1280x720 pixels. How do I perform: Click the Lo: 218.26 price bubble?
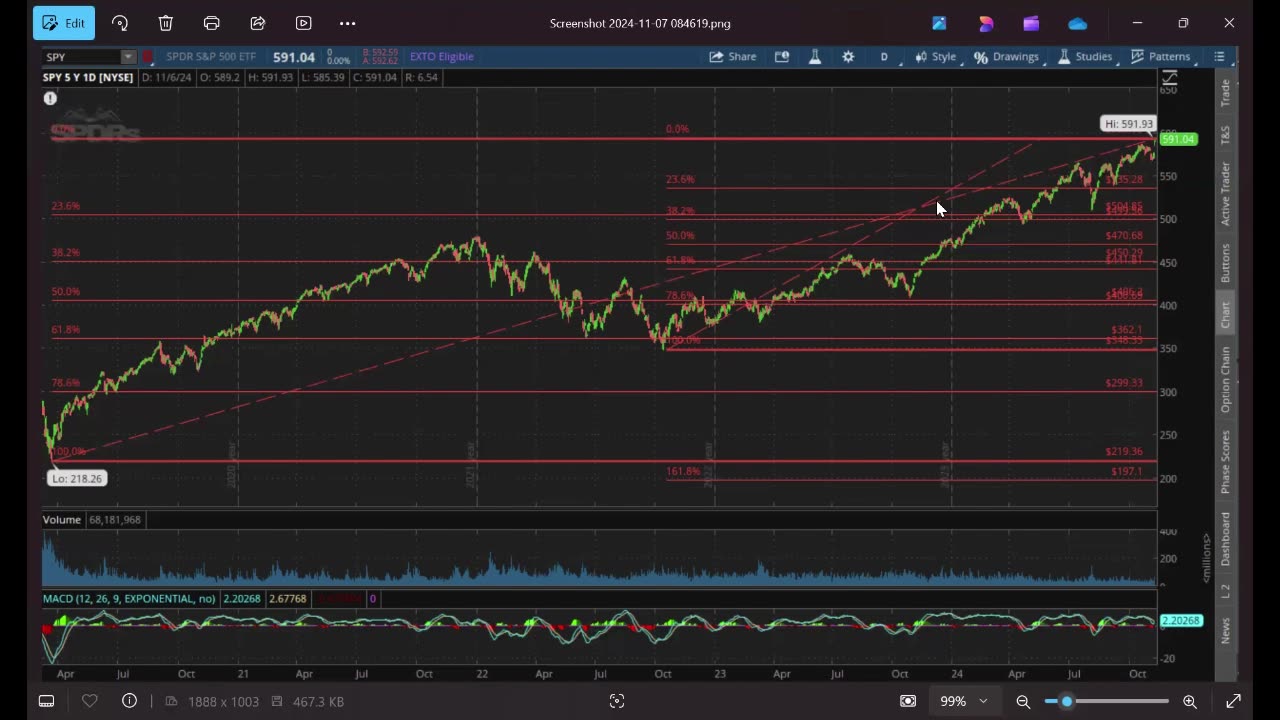click(x=77, y=478)
